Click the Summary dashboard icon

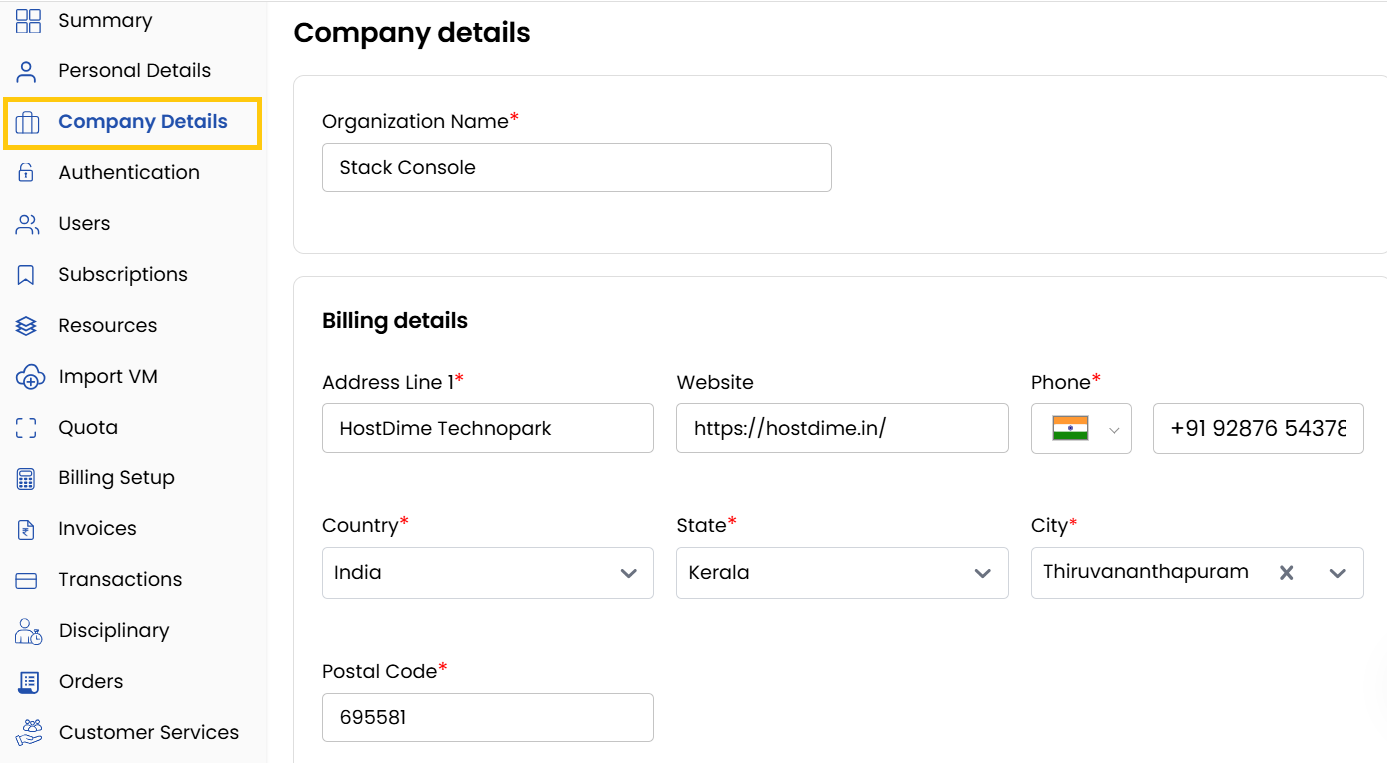click(28, 19)
